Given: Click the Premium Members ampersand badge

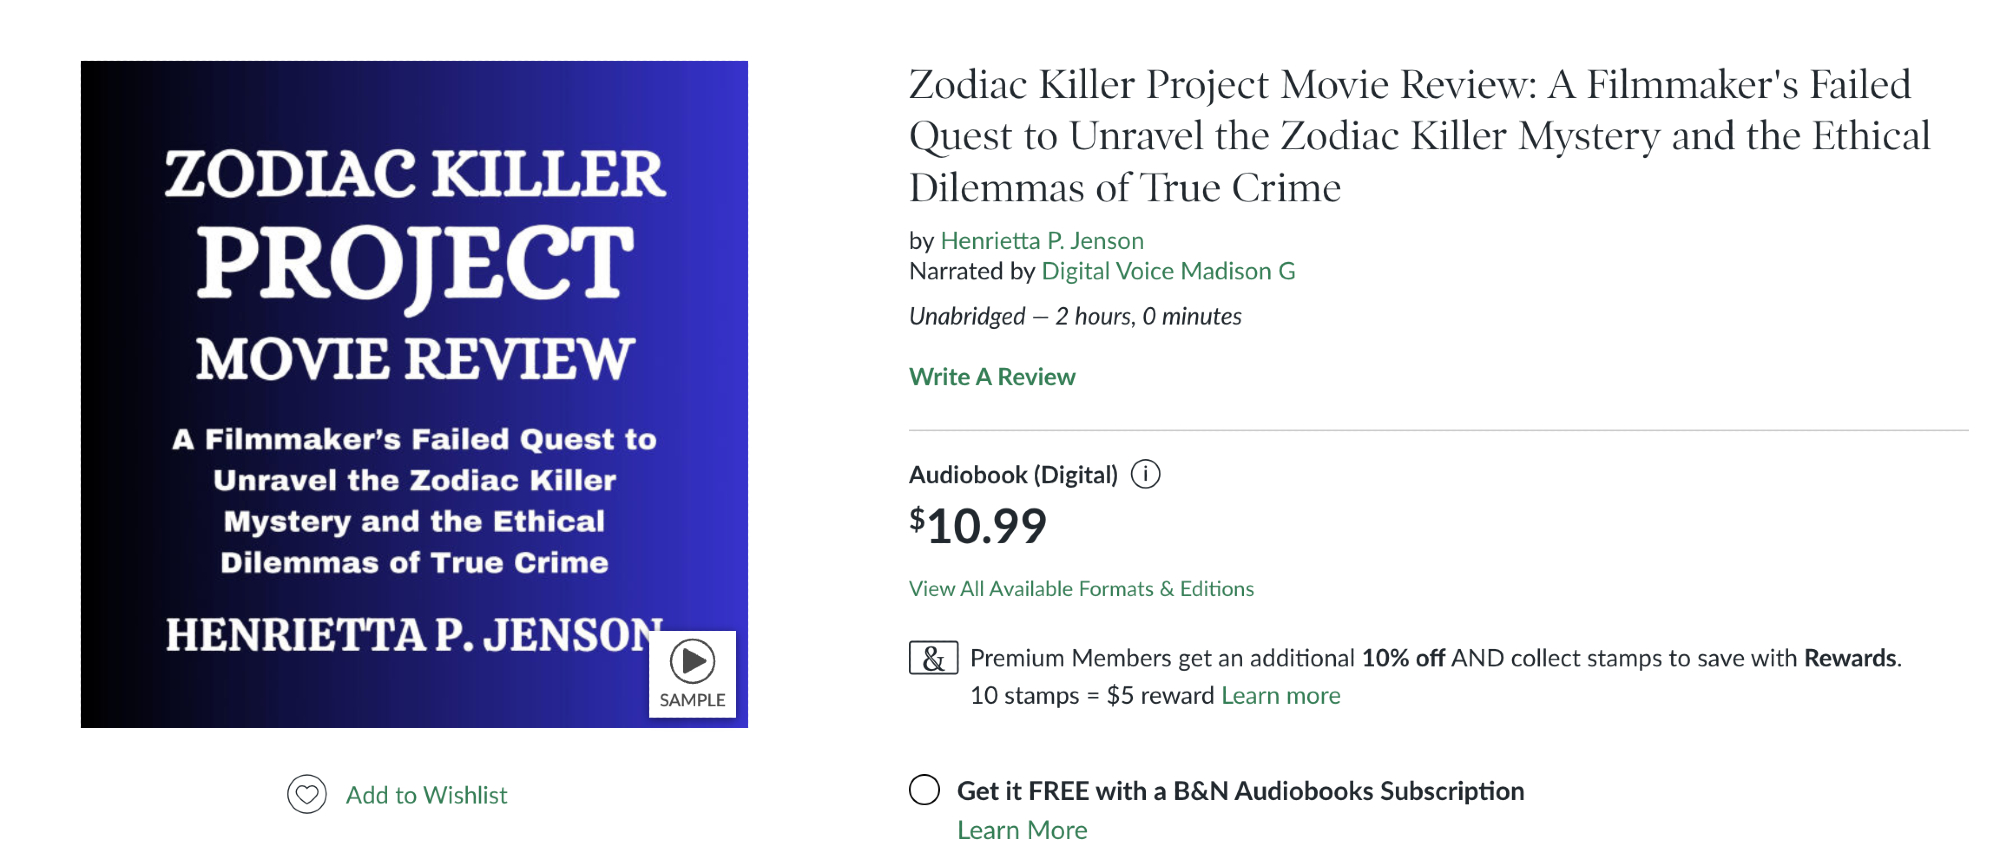Looking at the screenshot, I should coord(933,658).
